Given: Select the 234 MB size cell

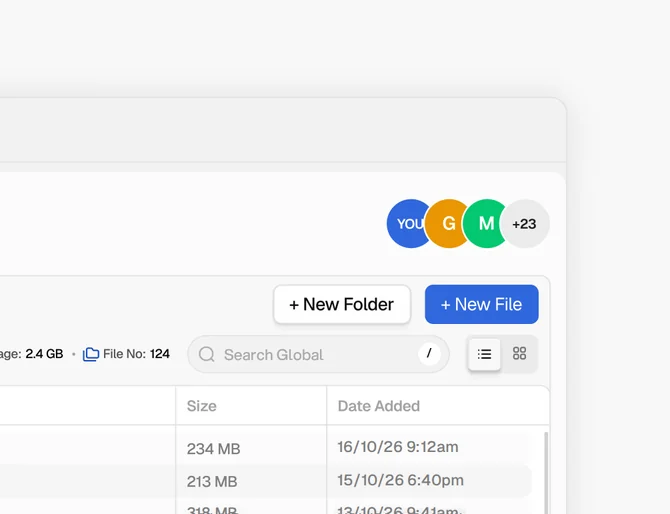Looking at the screenshot, I should [213, 449].
